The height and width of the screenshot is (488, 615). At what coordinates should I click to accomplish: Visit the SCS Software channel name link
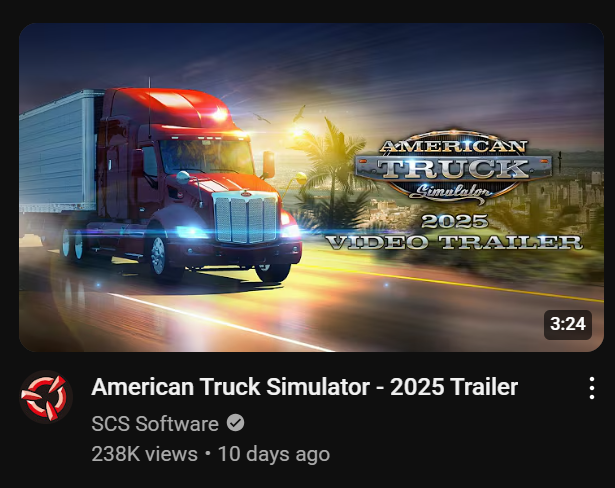(155, 424)
